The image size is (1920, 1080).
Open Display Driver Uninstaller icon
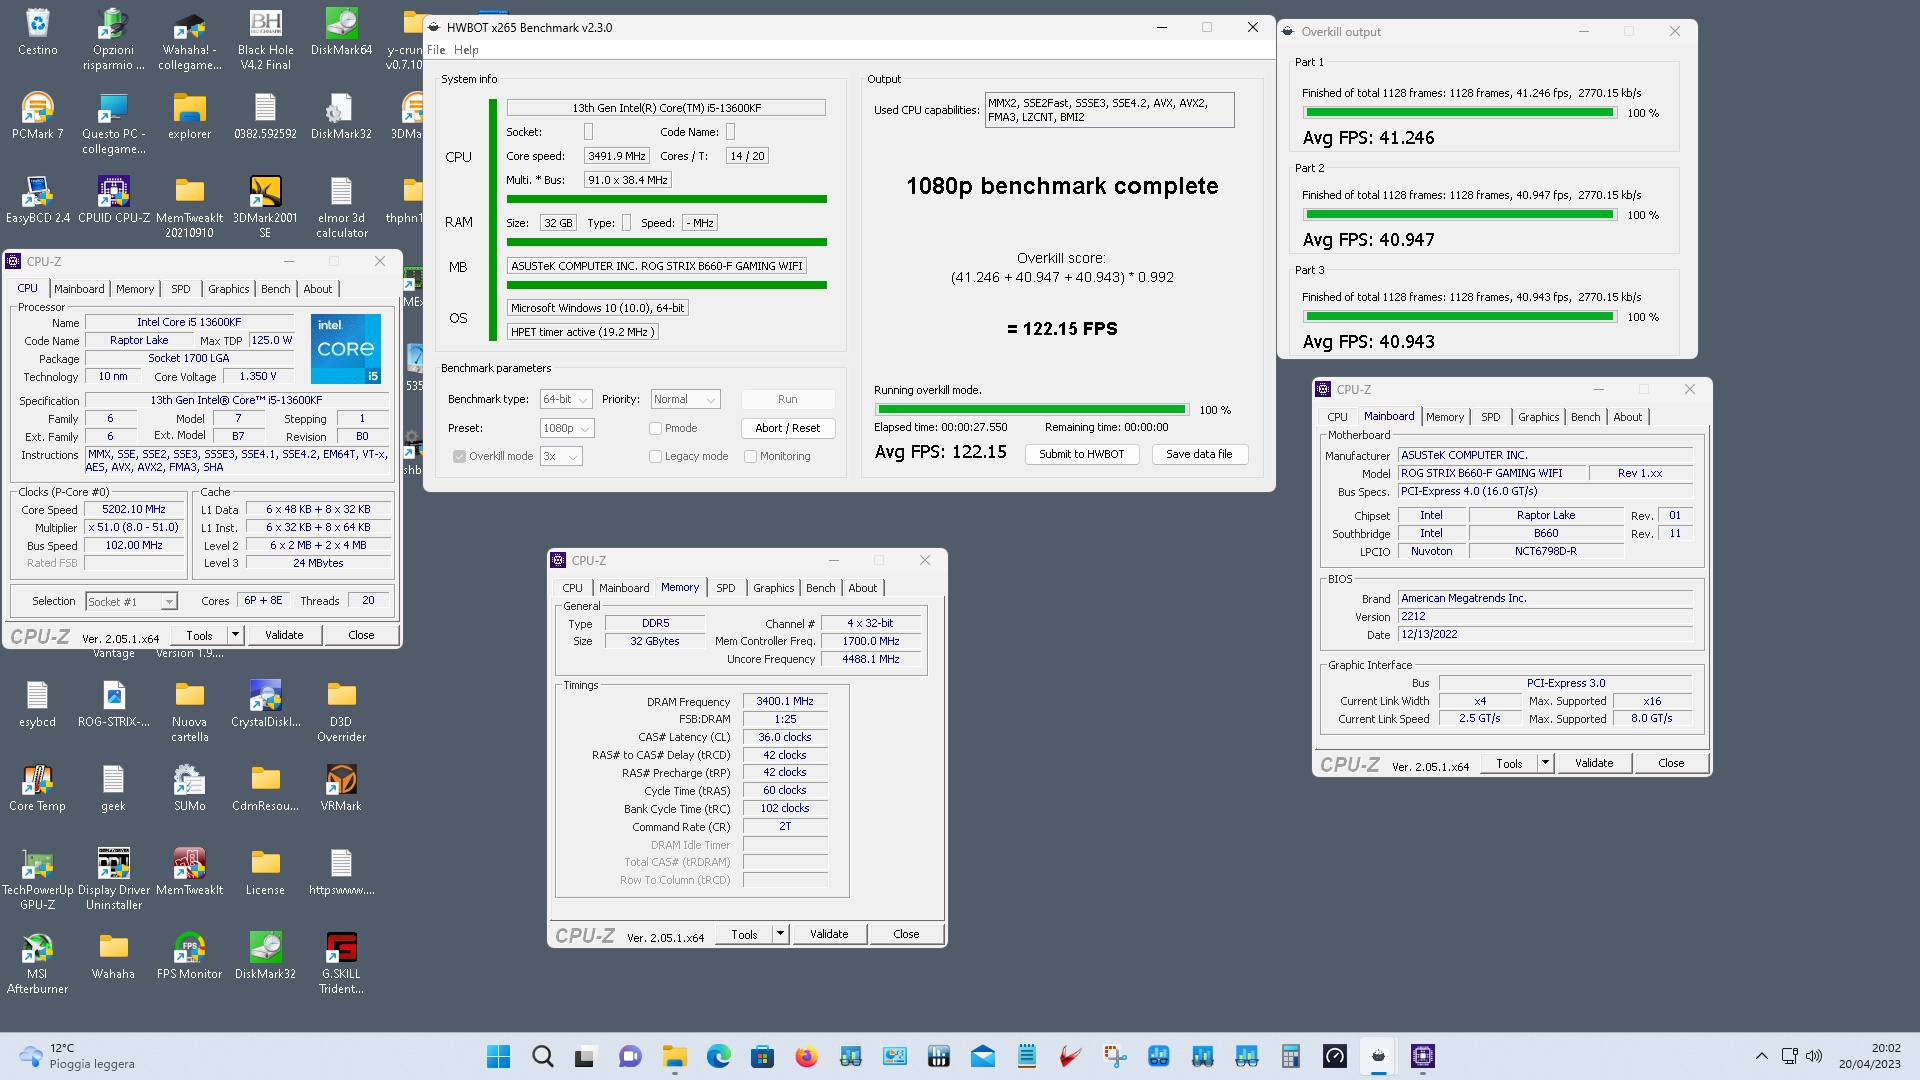tap(113, 880)
